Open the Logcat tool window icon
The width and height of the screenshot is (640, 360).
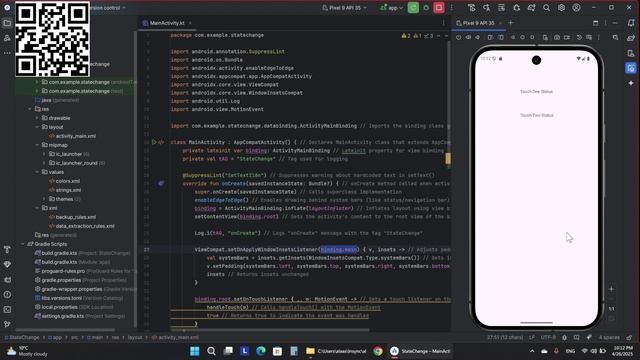click(7, 280)
